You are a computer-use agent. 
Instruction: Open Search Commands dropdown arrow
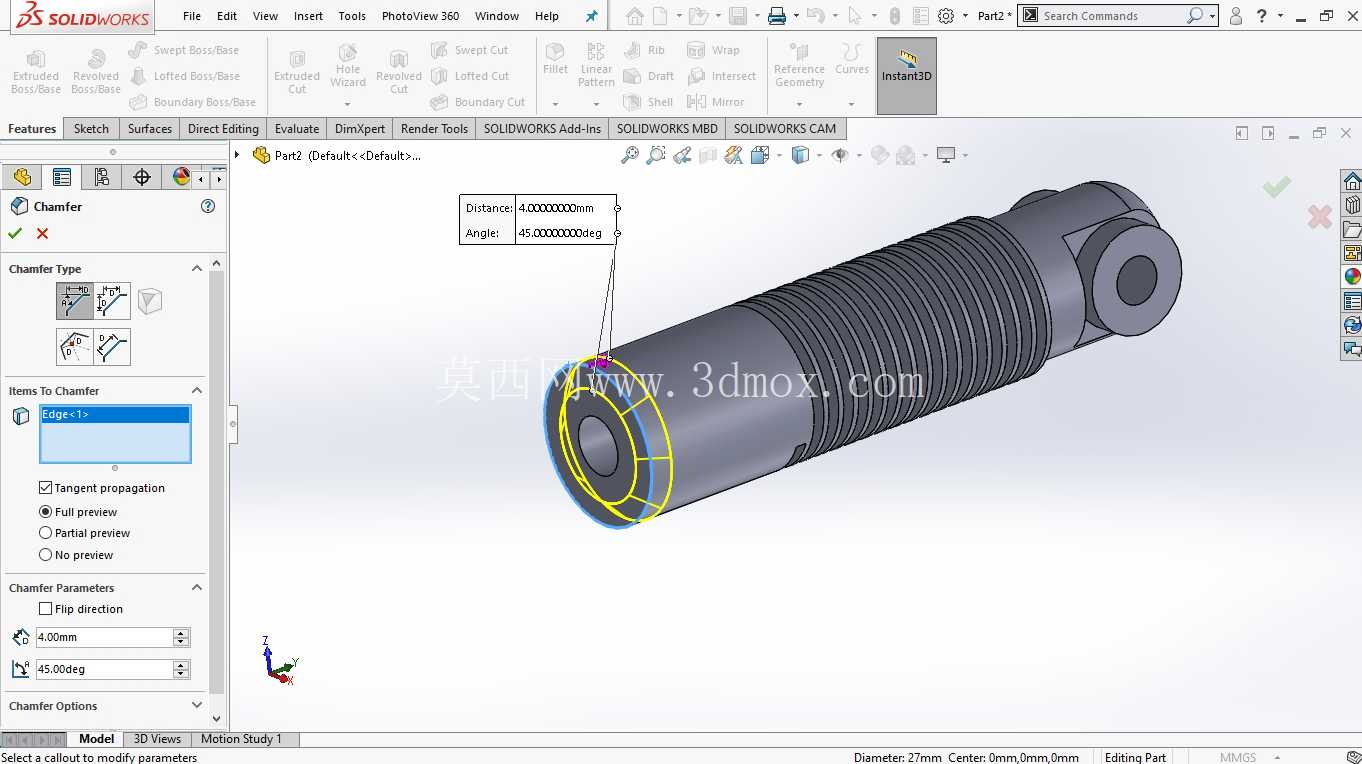pos(1212,16)
